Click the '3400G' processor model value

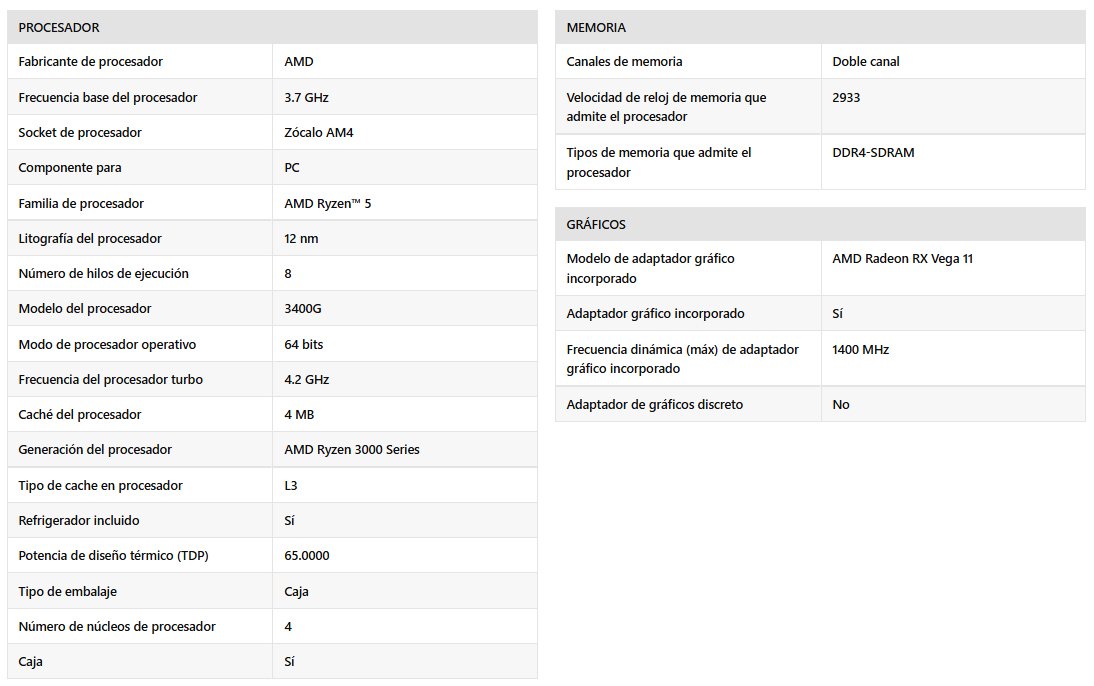coord(303,309)
